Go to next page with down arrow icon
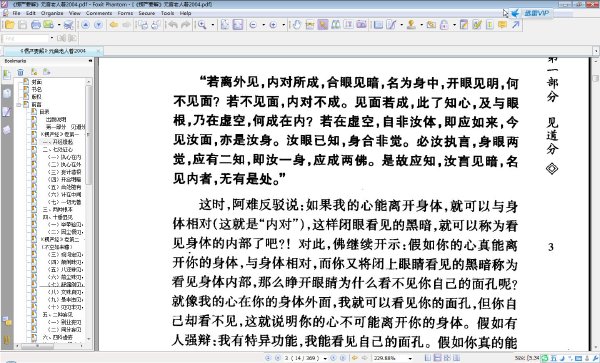Image resolution: width=600 pixels, height=363 pixels. click(98, 25)
